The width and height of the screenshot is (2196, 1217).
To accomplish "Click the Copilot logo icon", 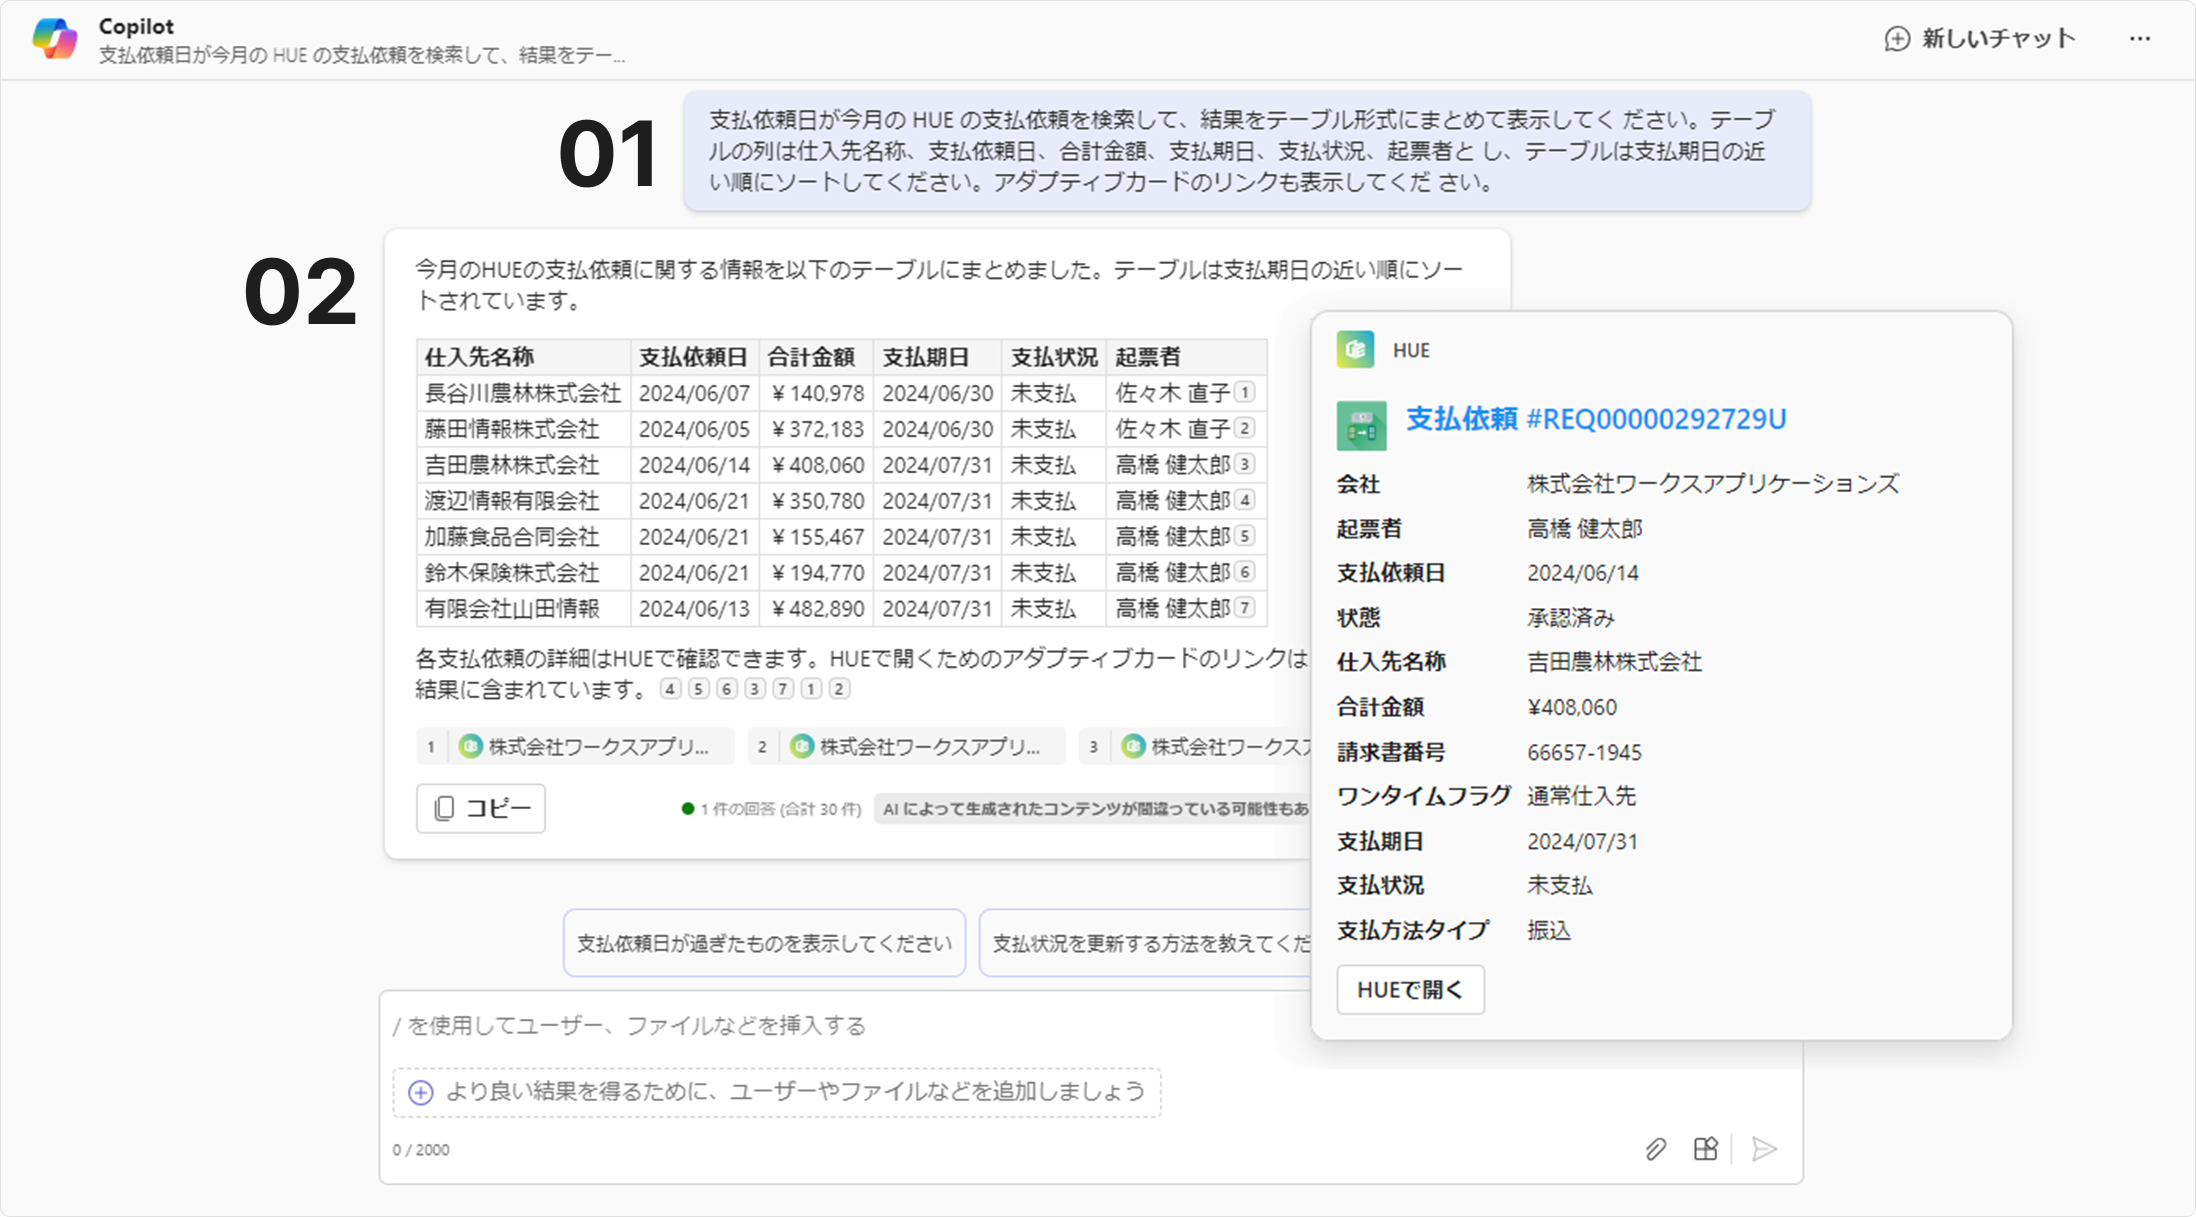I will (x=55, y=39).
